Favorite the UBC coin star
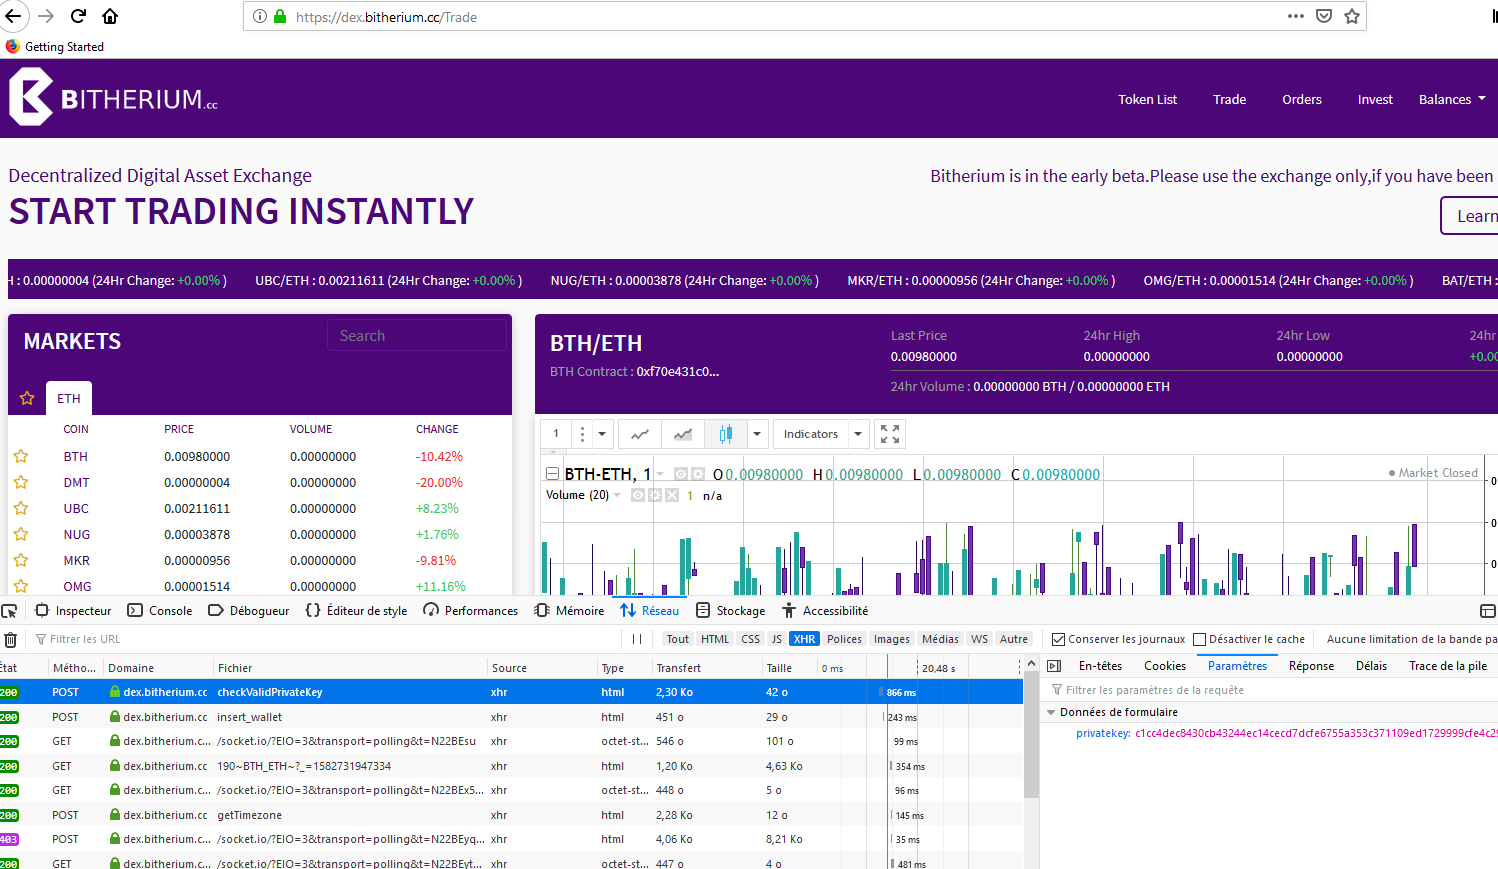The width and height of the screenshot is (1498, 869). (x=21, y=508)
